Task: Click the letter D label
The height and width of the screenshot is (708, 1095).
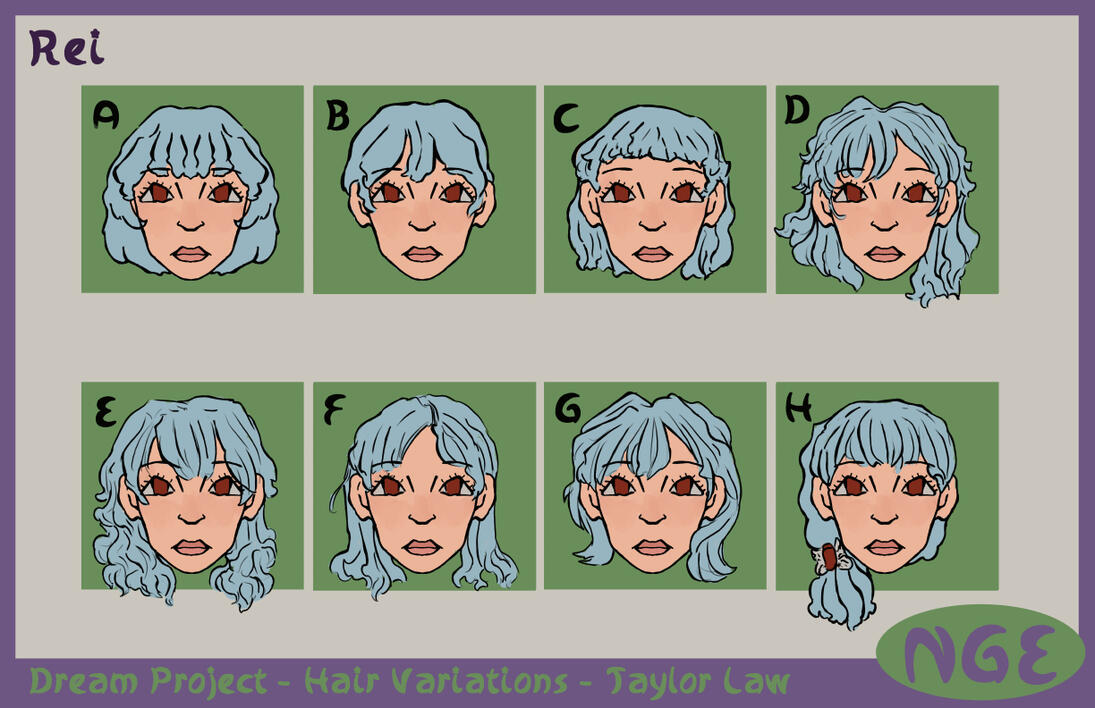Action: [x=797, y=110]
